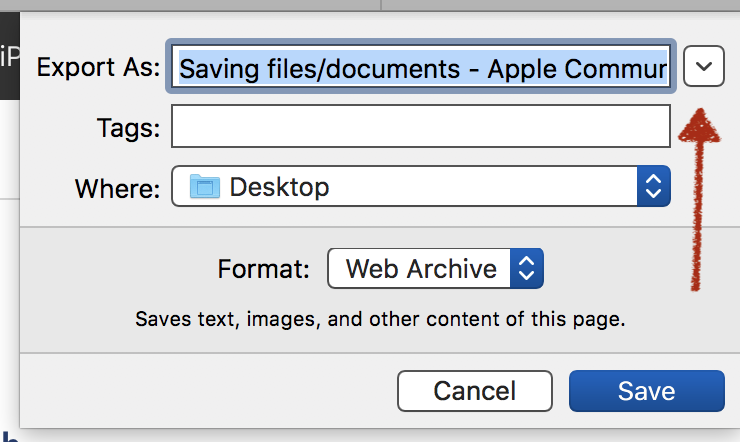The image size is (740, 442).
Task: Click the "Desktop" text in Where popup
Action: point(279,187)
